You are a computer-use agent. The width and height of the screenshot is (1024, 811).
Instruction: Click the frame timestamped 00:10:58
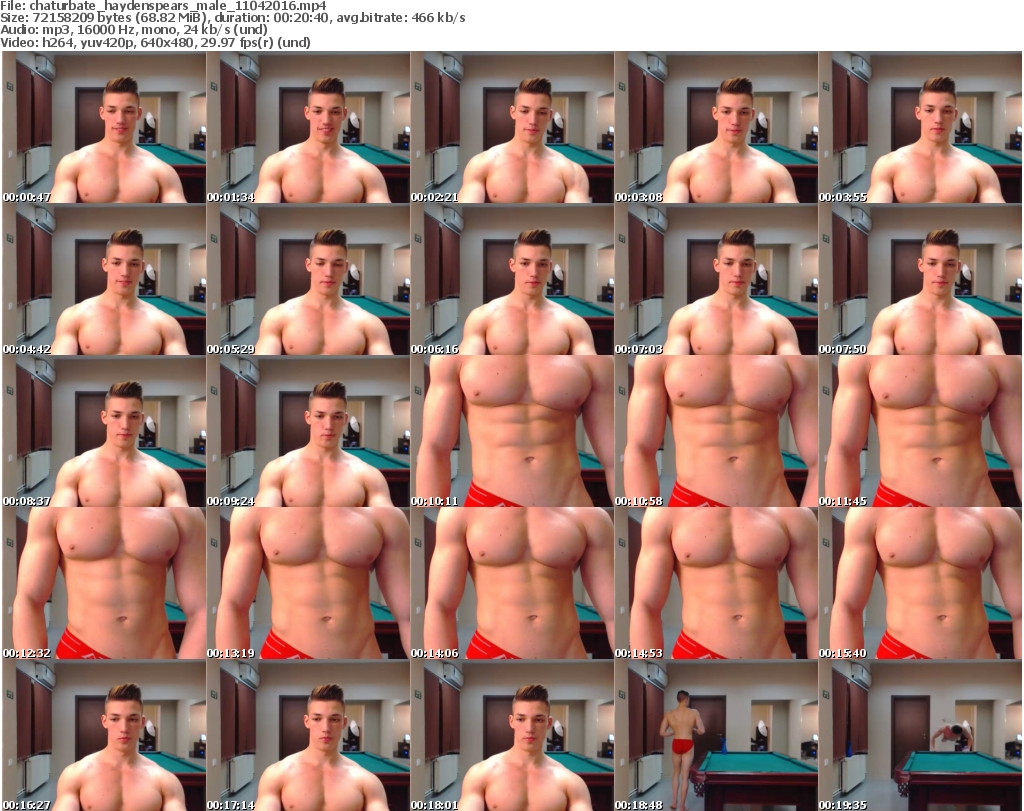tap(716, 432)
